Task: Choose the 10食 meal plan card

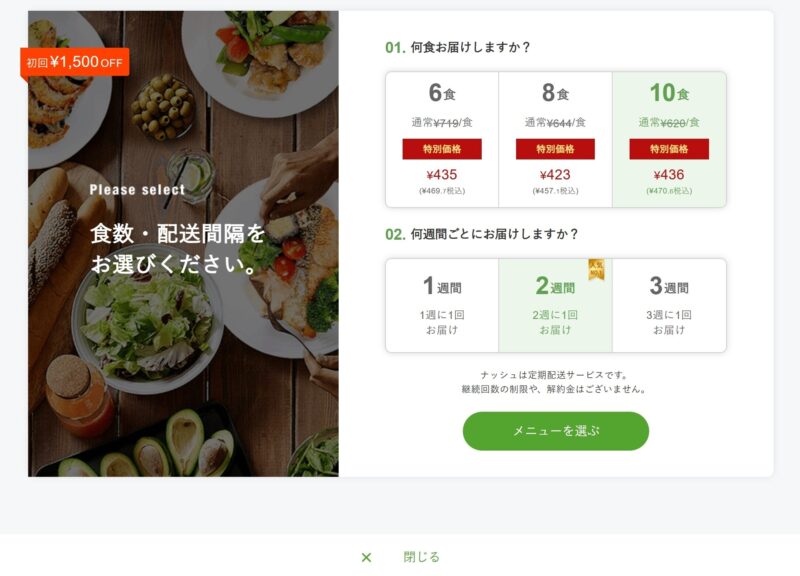Action: pos(669,139)
